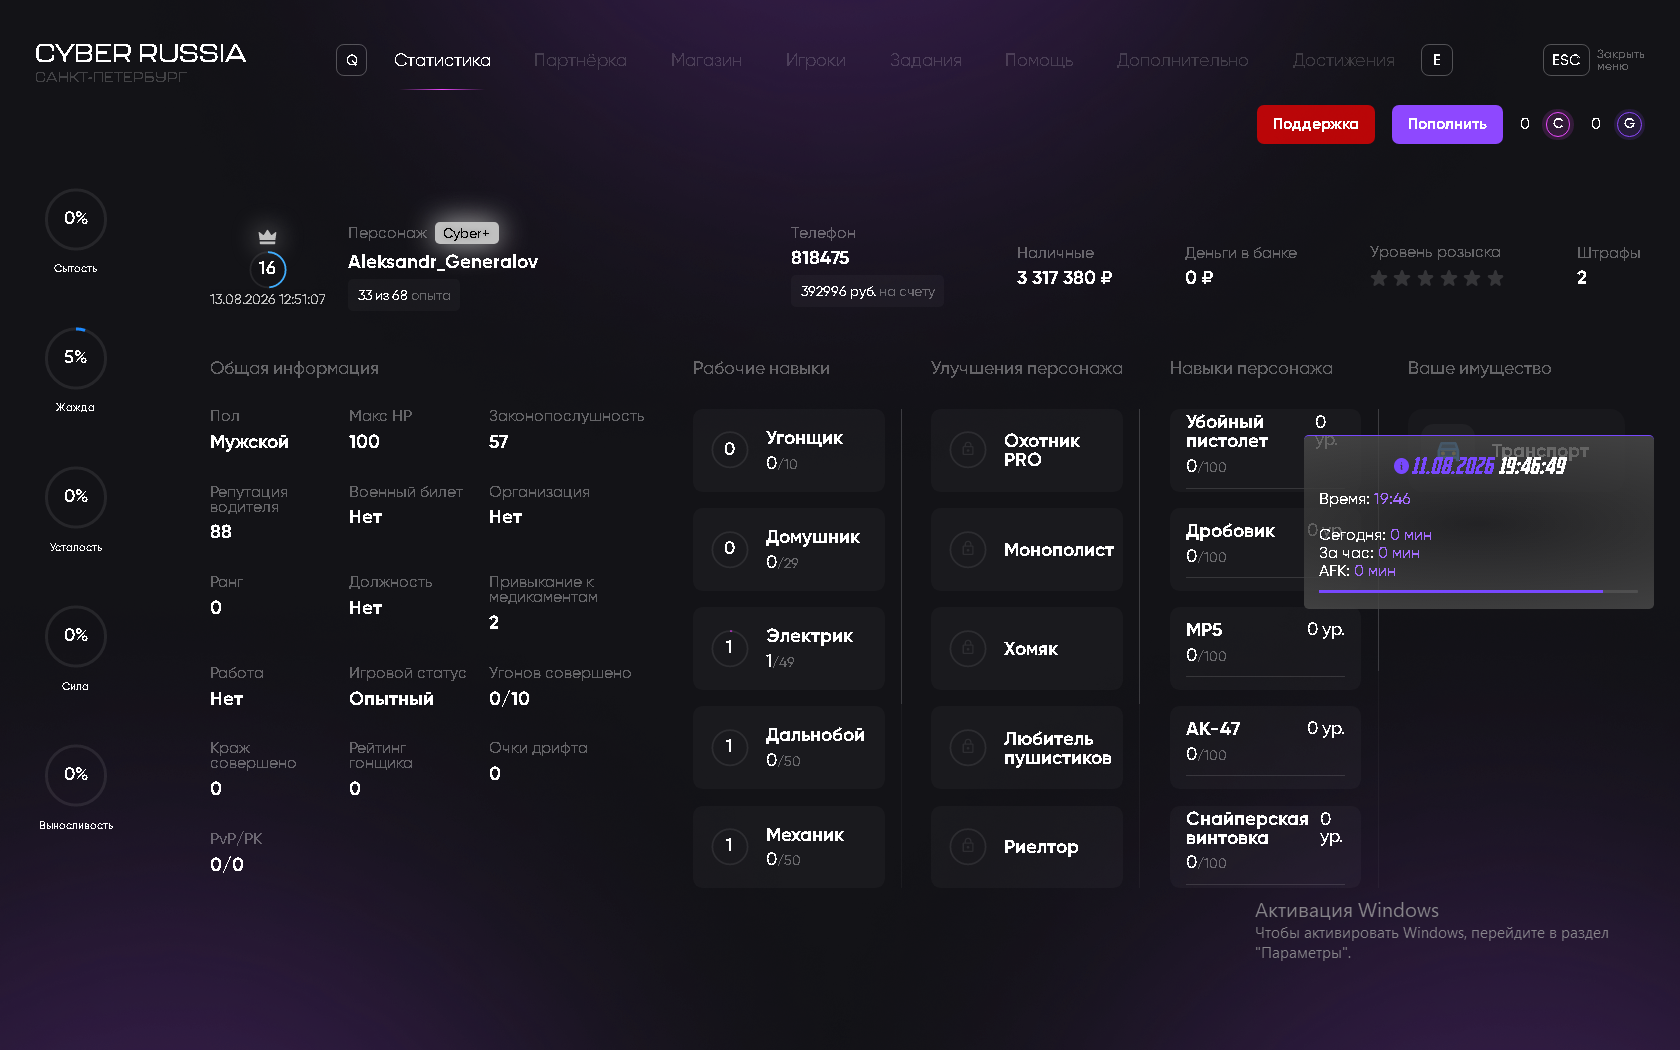Open the Помощь tab
Viewport: 1680px width, 1050px height.
pyautogui.click(x=1039, y=60)
